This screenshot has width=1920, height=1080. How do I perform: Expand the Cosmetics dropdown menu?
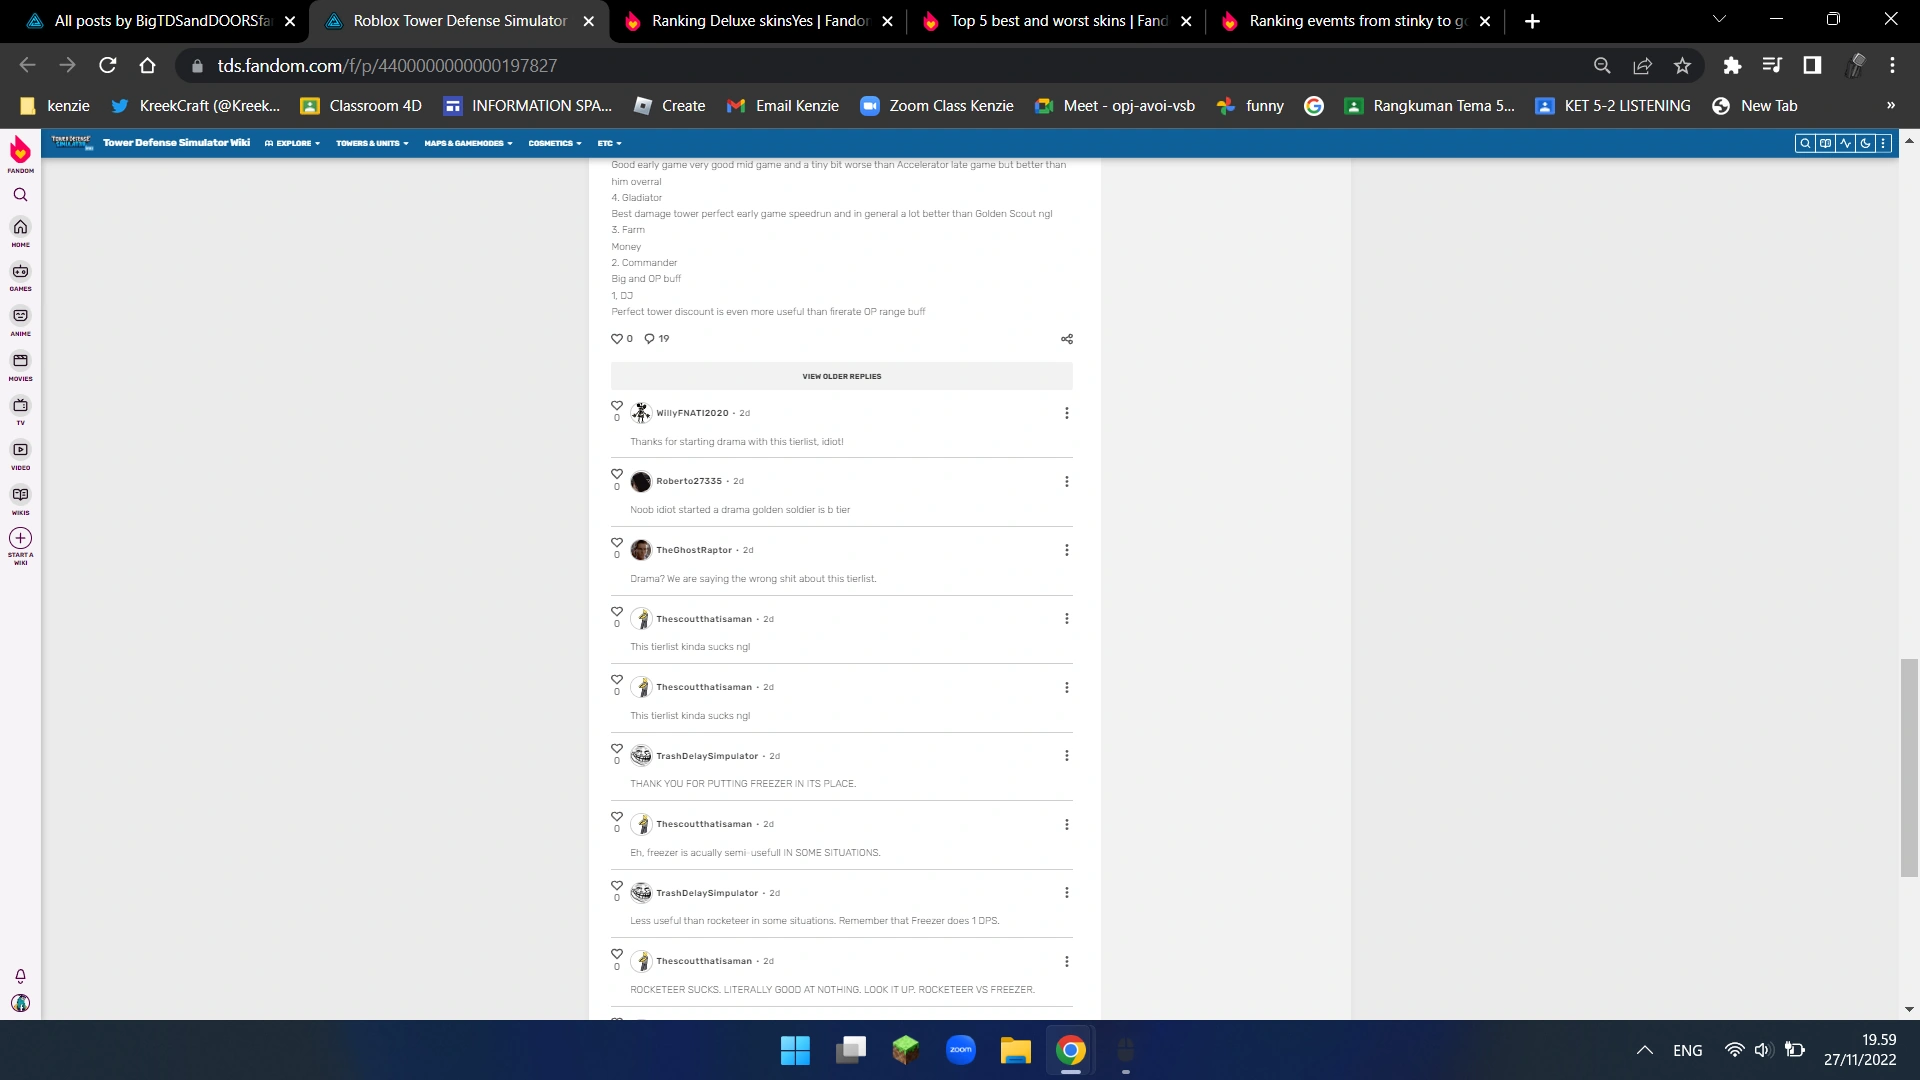tap(555, 143)
